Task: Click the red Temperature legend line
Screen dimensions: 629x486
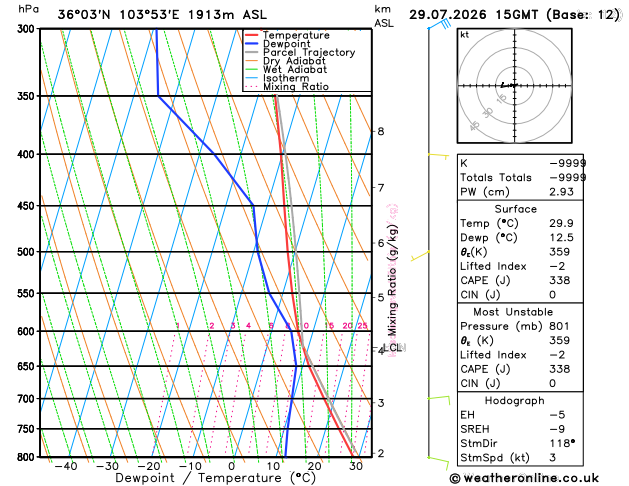Action: click(x=252, y=35)
